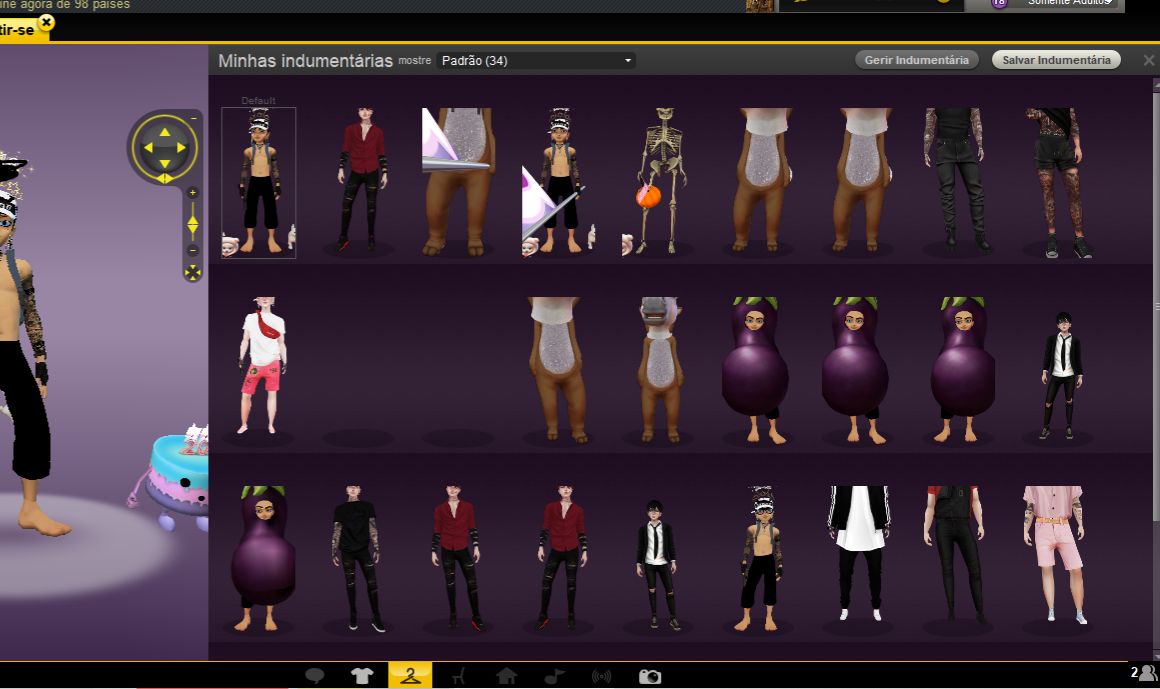Image resolution: width=1160 pixels, height=689 pixels.
Task: Rotate camera left with the left arrow
Action: tap(148, 147)
